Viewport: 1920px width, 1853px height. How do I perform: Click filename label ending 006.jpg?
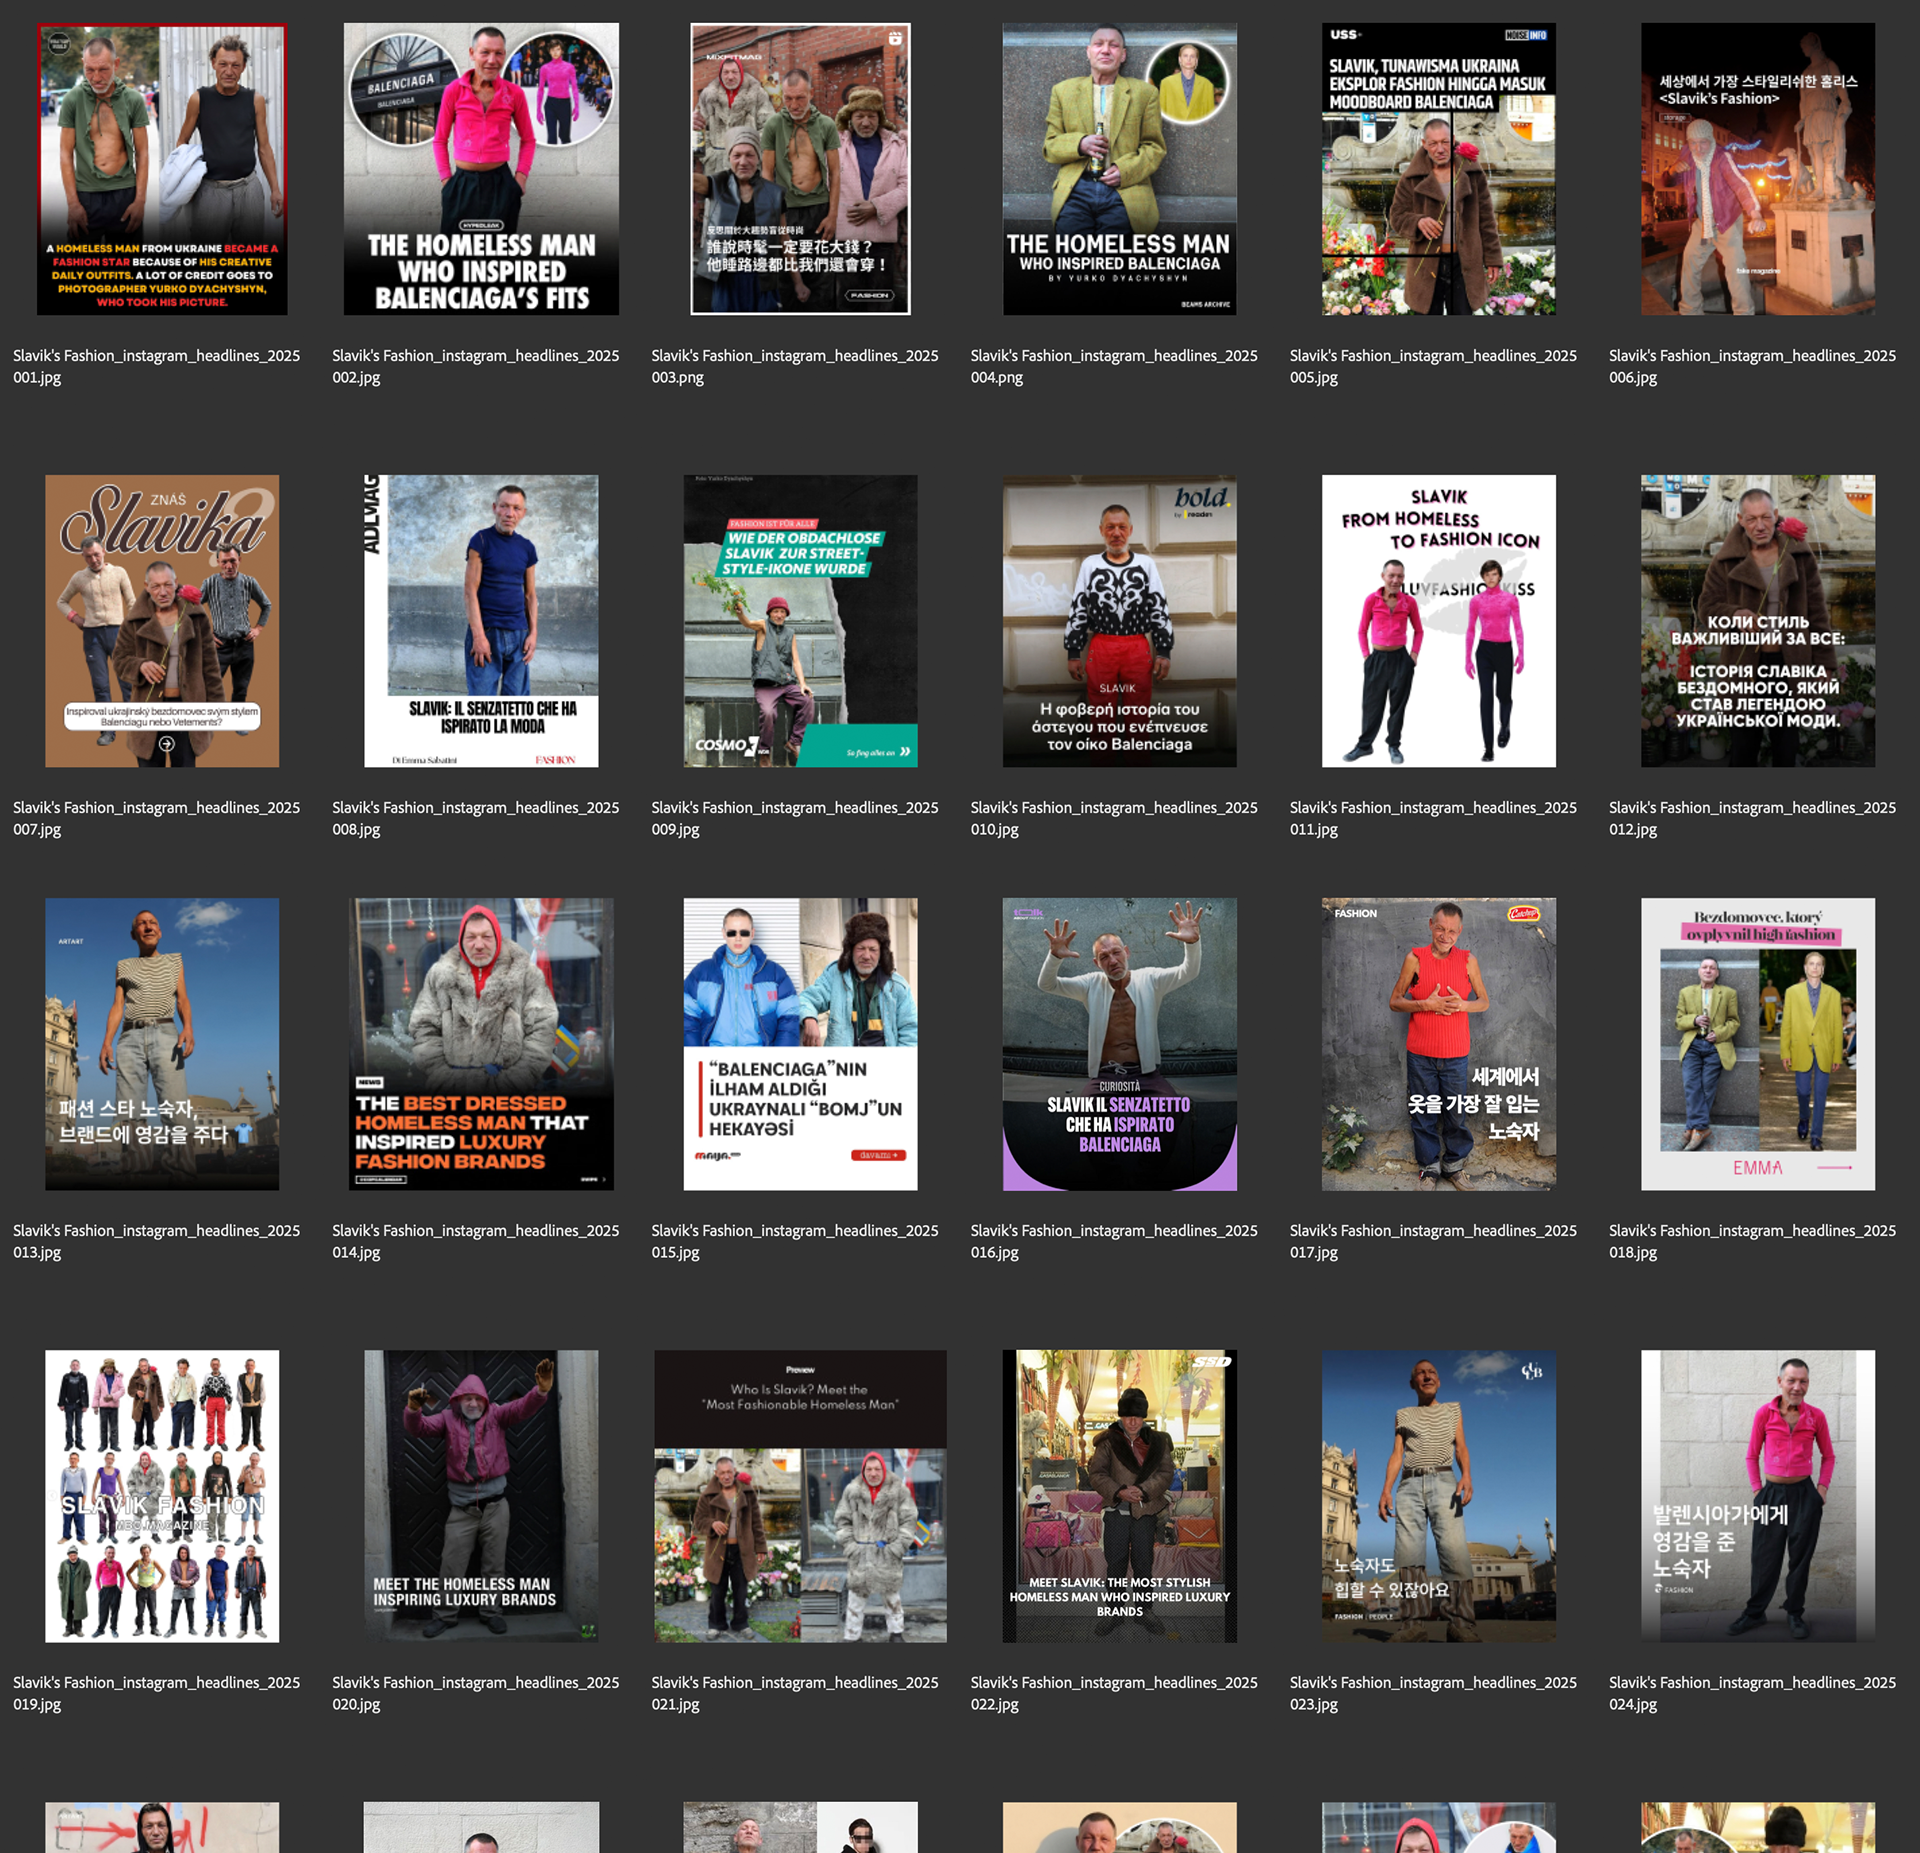point(1752,366)
